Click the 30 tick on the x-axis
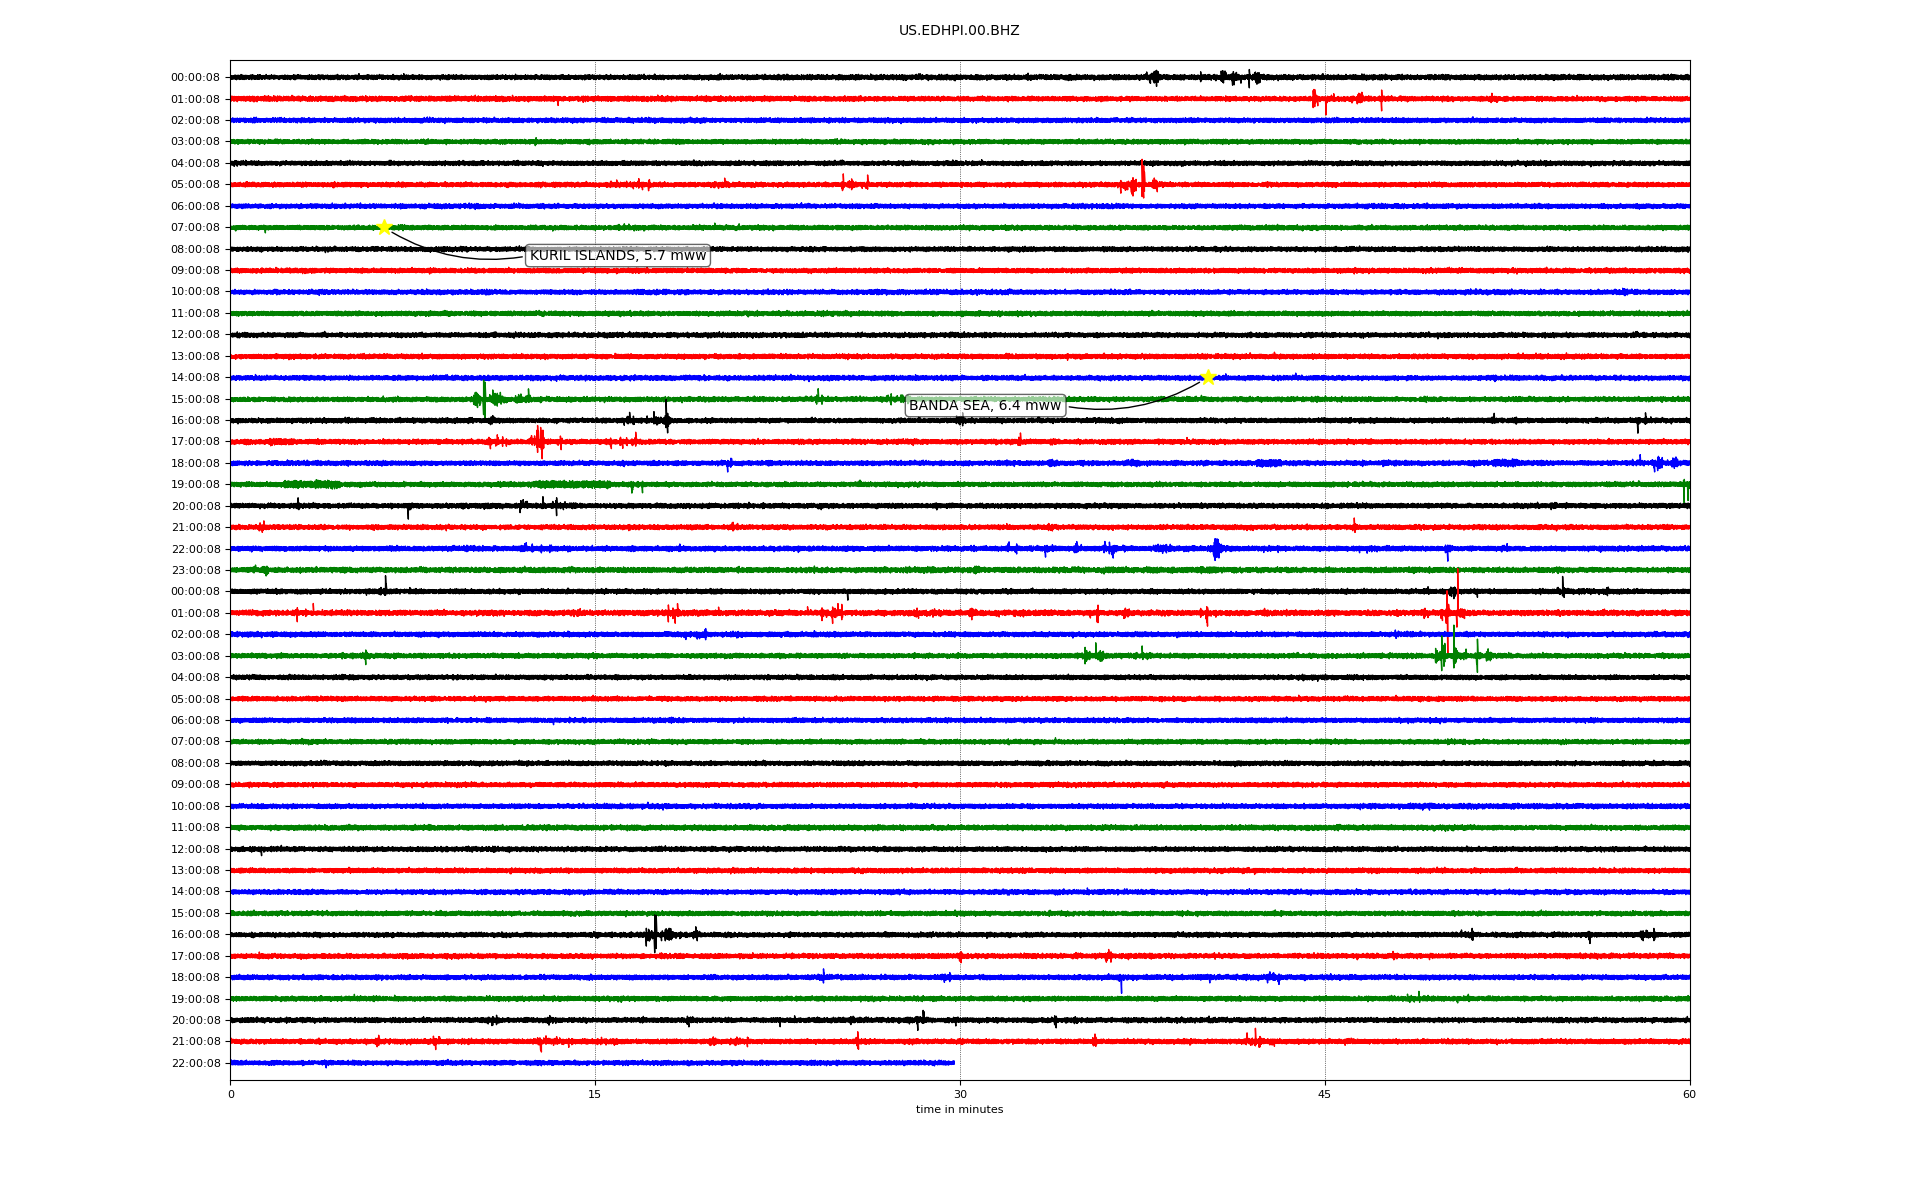 coord(960,1094)
